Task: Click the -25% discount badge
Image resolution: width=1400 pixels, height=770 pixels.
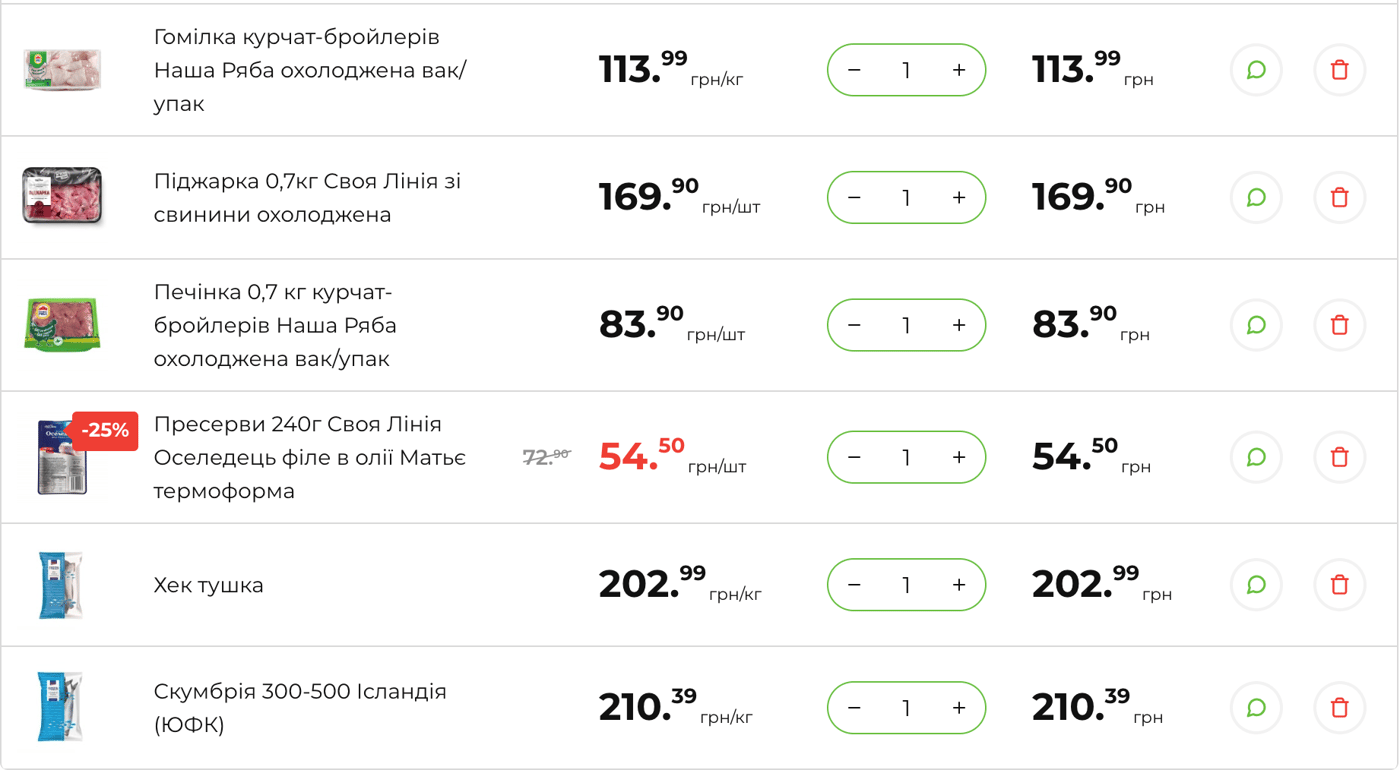Action: [104, 431]
